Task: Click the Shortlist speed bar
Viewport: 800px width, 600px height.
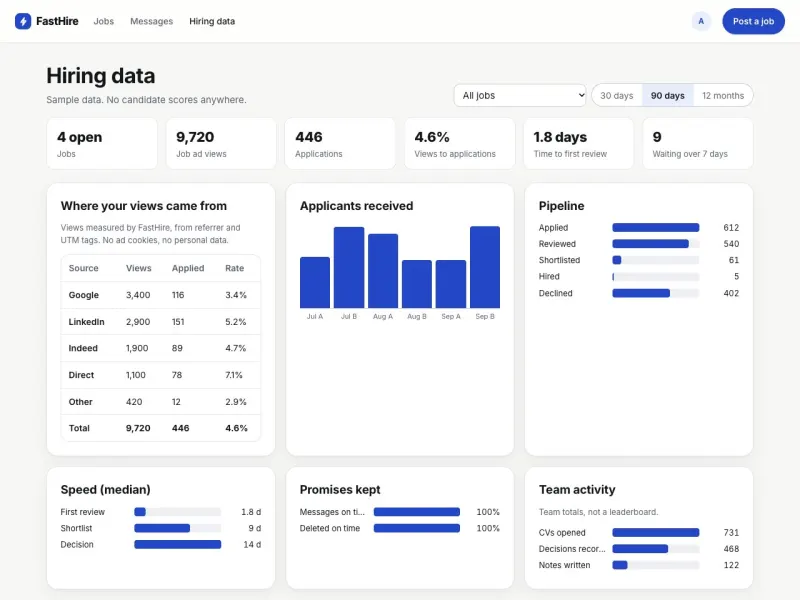Action: click(178, 528)
